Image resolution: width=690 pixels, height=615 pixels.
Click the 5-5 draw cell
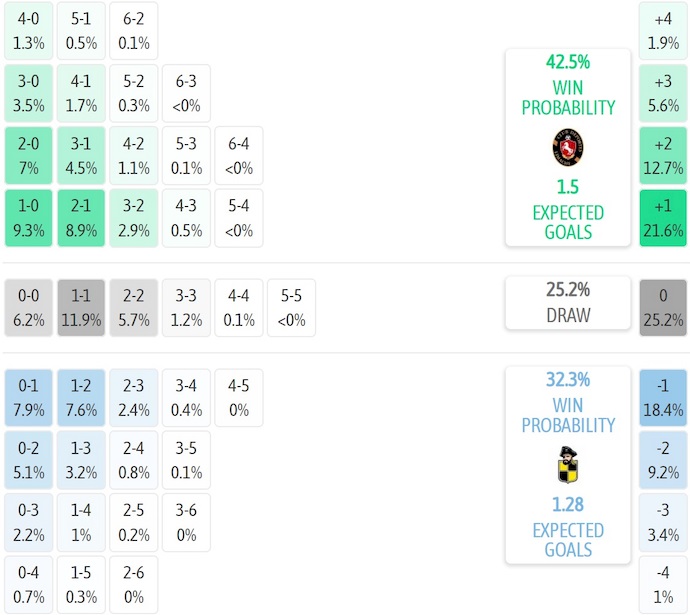[291, 308]
